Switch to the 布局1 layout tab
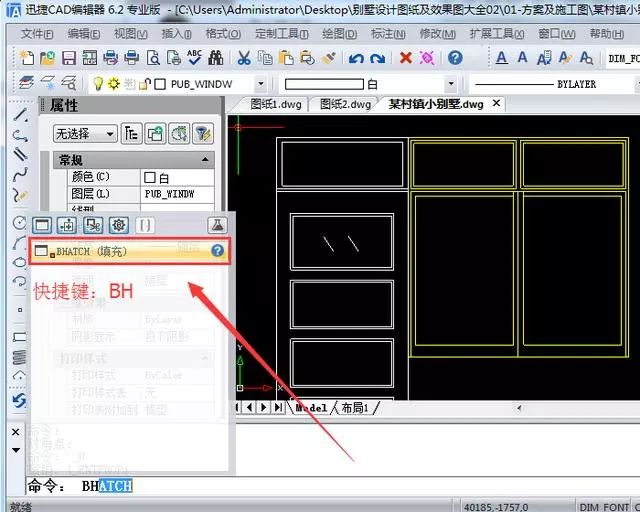Image resolution: width=640 pixels, height=512 pixels. 354,407
